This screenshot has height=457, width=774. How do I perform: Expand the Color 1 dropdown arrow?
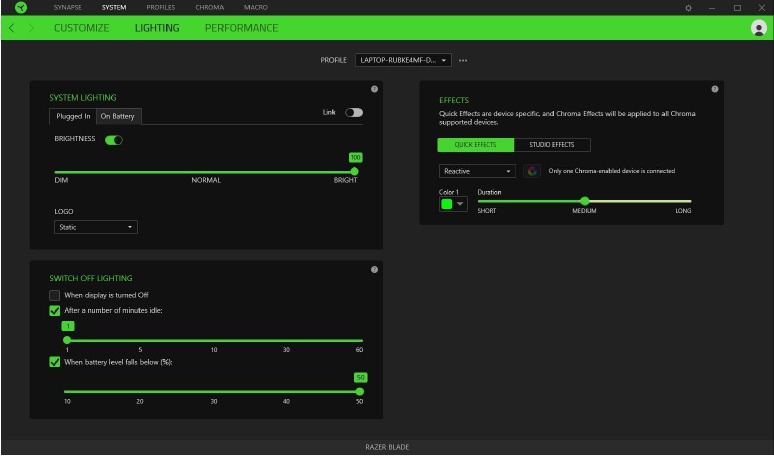pyautogui.click(x=460, y=204)
